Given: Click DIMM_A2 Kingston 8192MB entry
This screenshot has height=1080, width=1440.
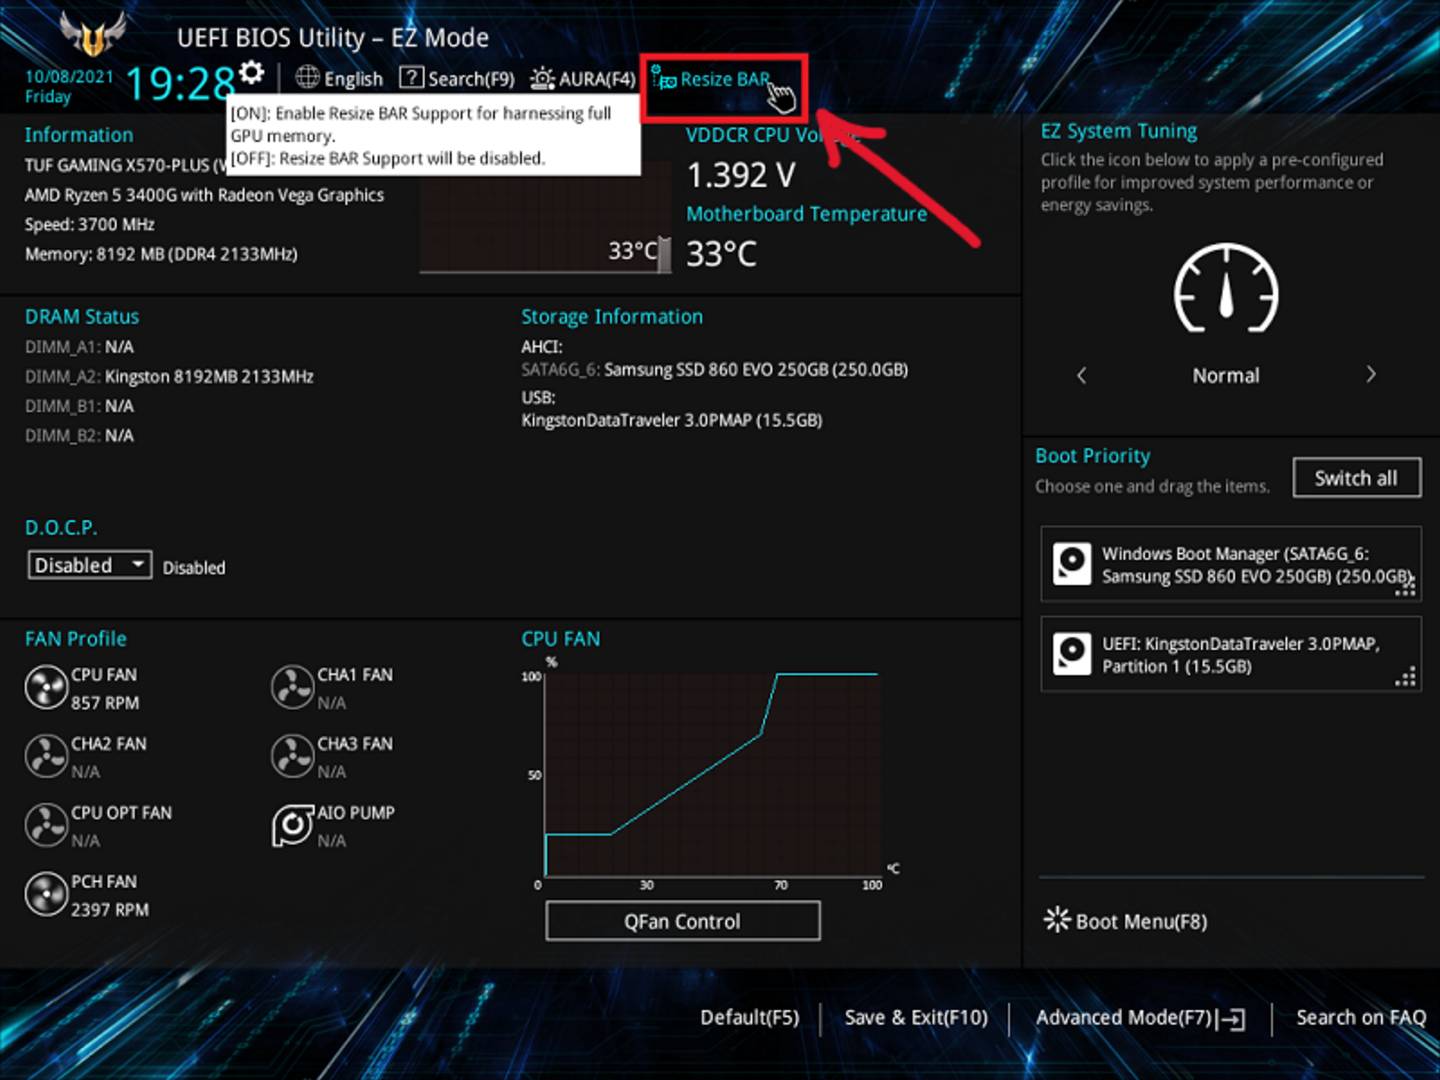Looking at the screenshot, I should pos(169,376).
